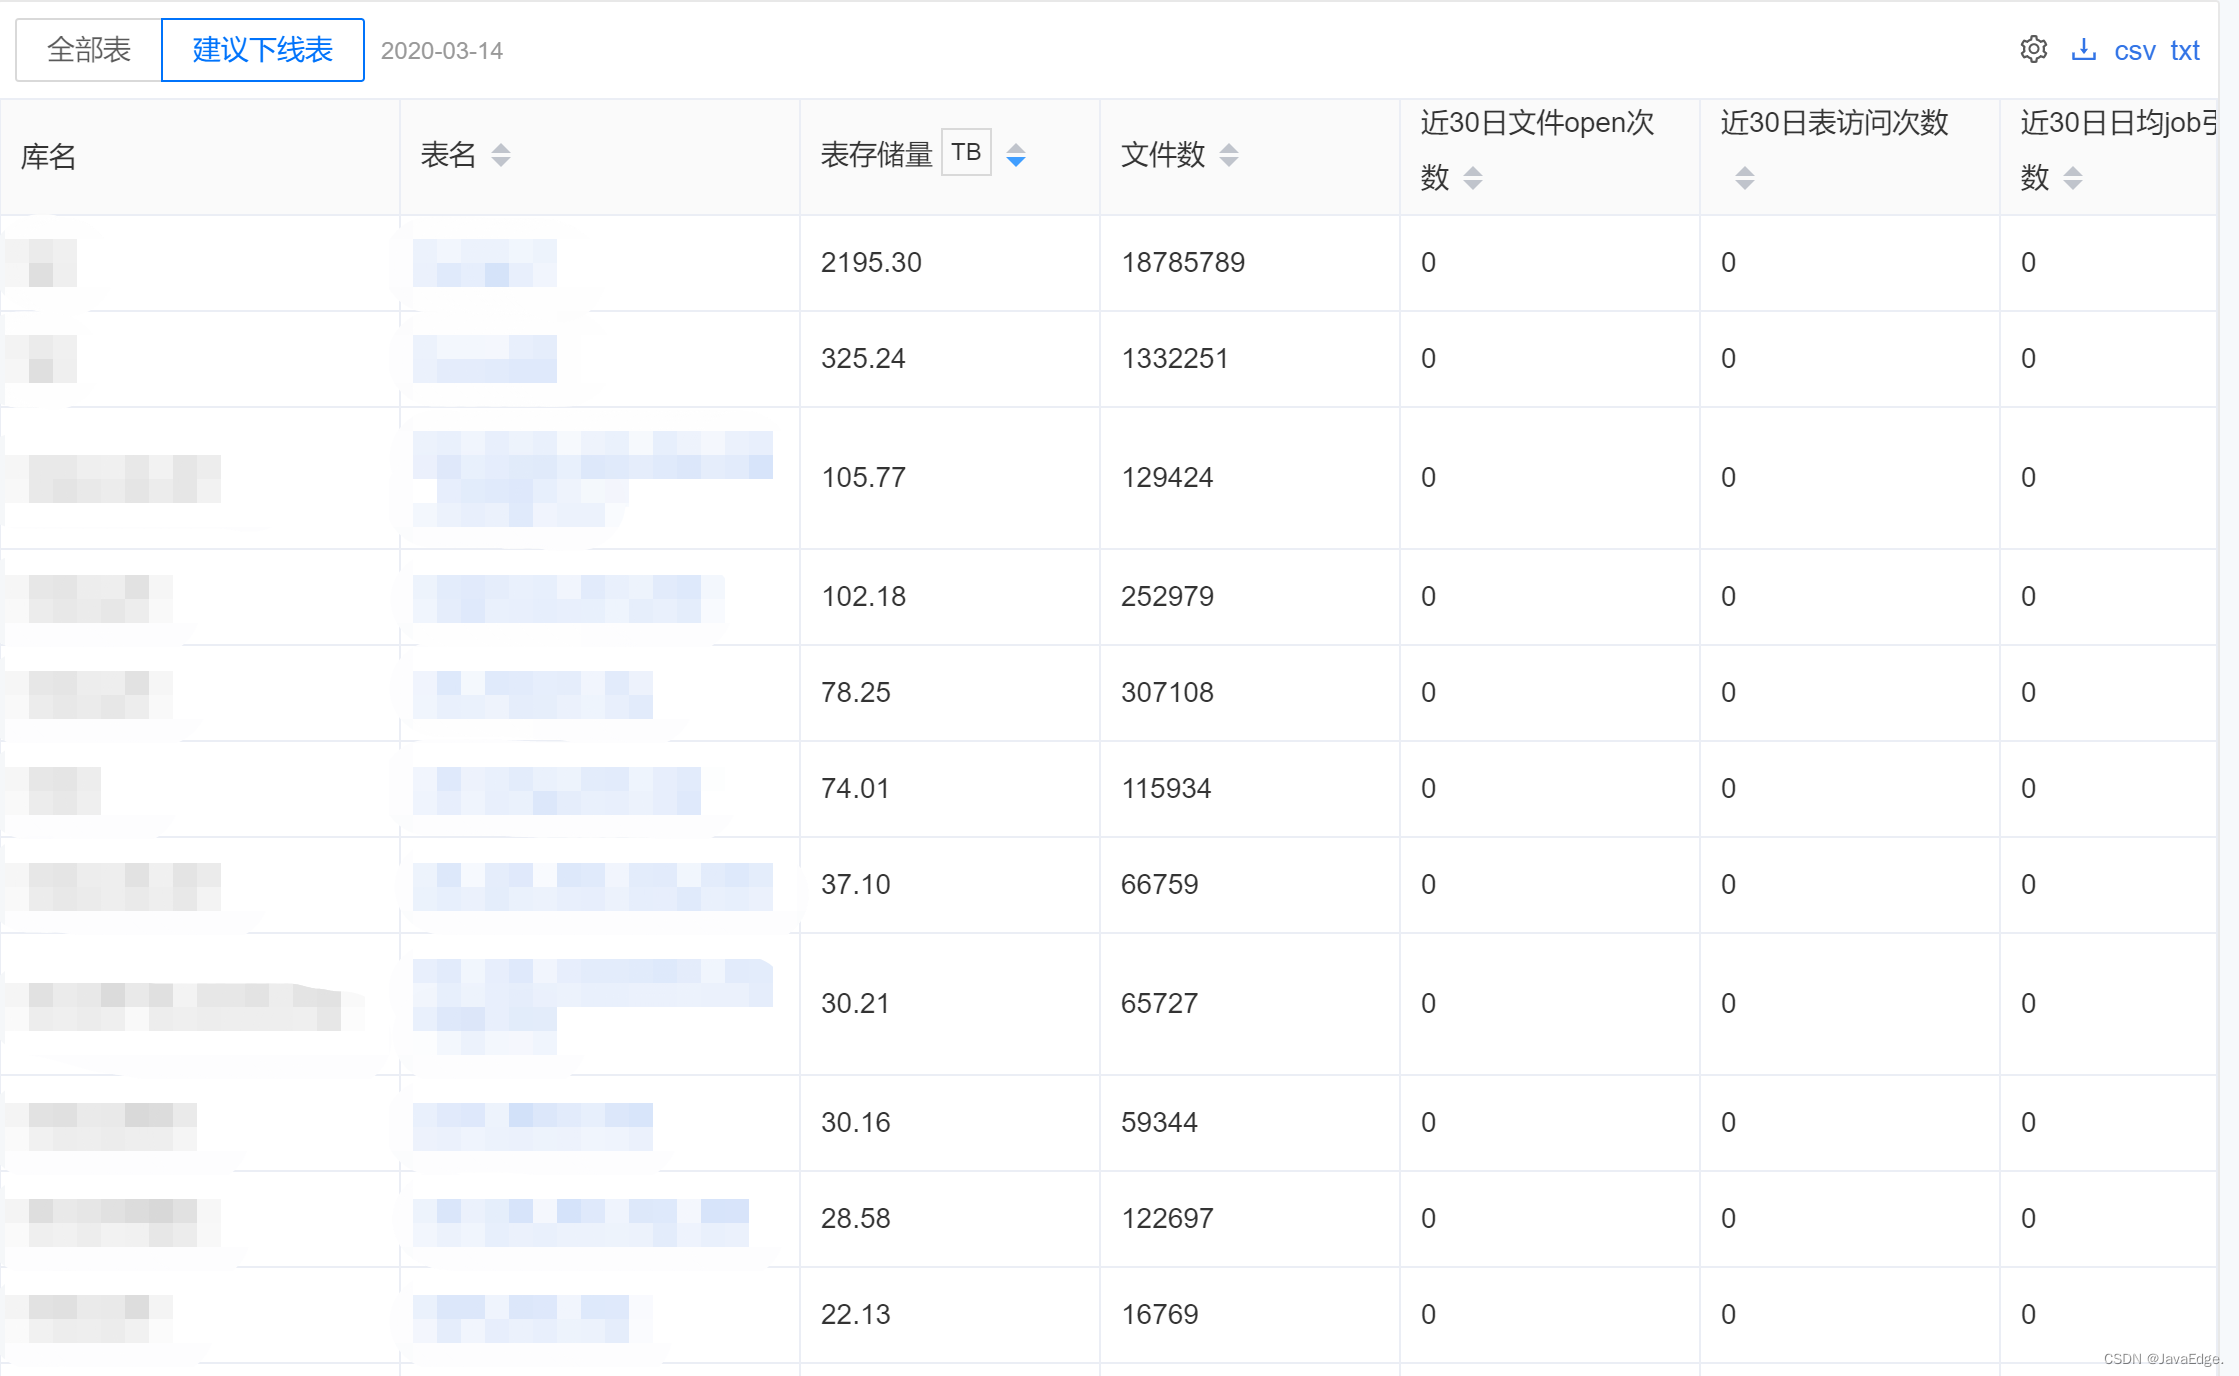Image resolution: width=2239 pixels, height=1376 pixels.
Task: Sort by 表存储量 column arrows
Action: 1016,155
